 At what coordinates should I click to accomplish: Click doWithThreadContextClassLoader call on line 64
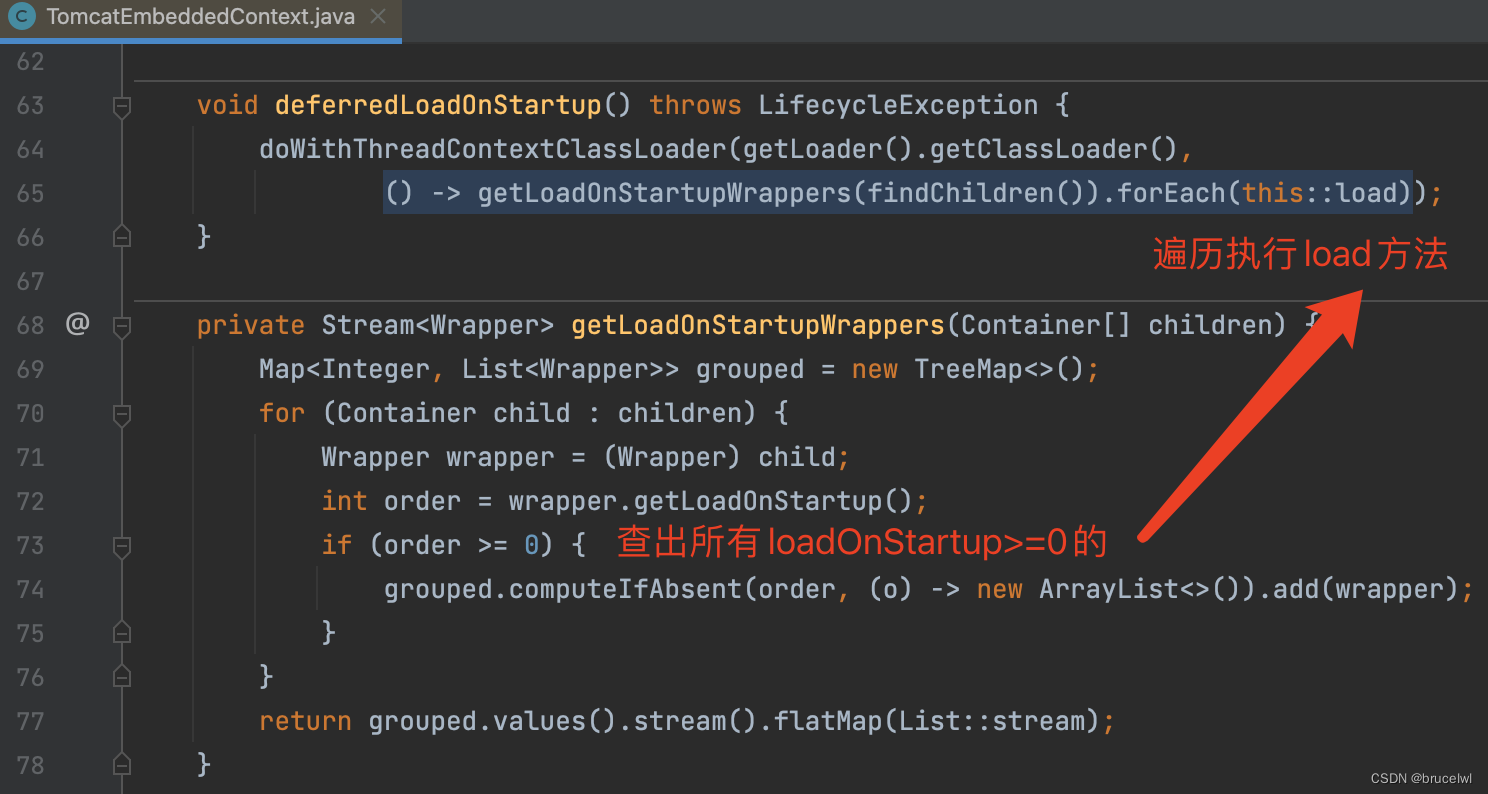tap(494, 149)
